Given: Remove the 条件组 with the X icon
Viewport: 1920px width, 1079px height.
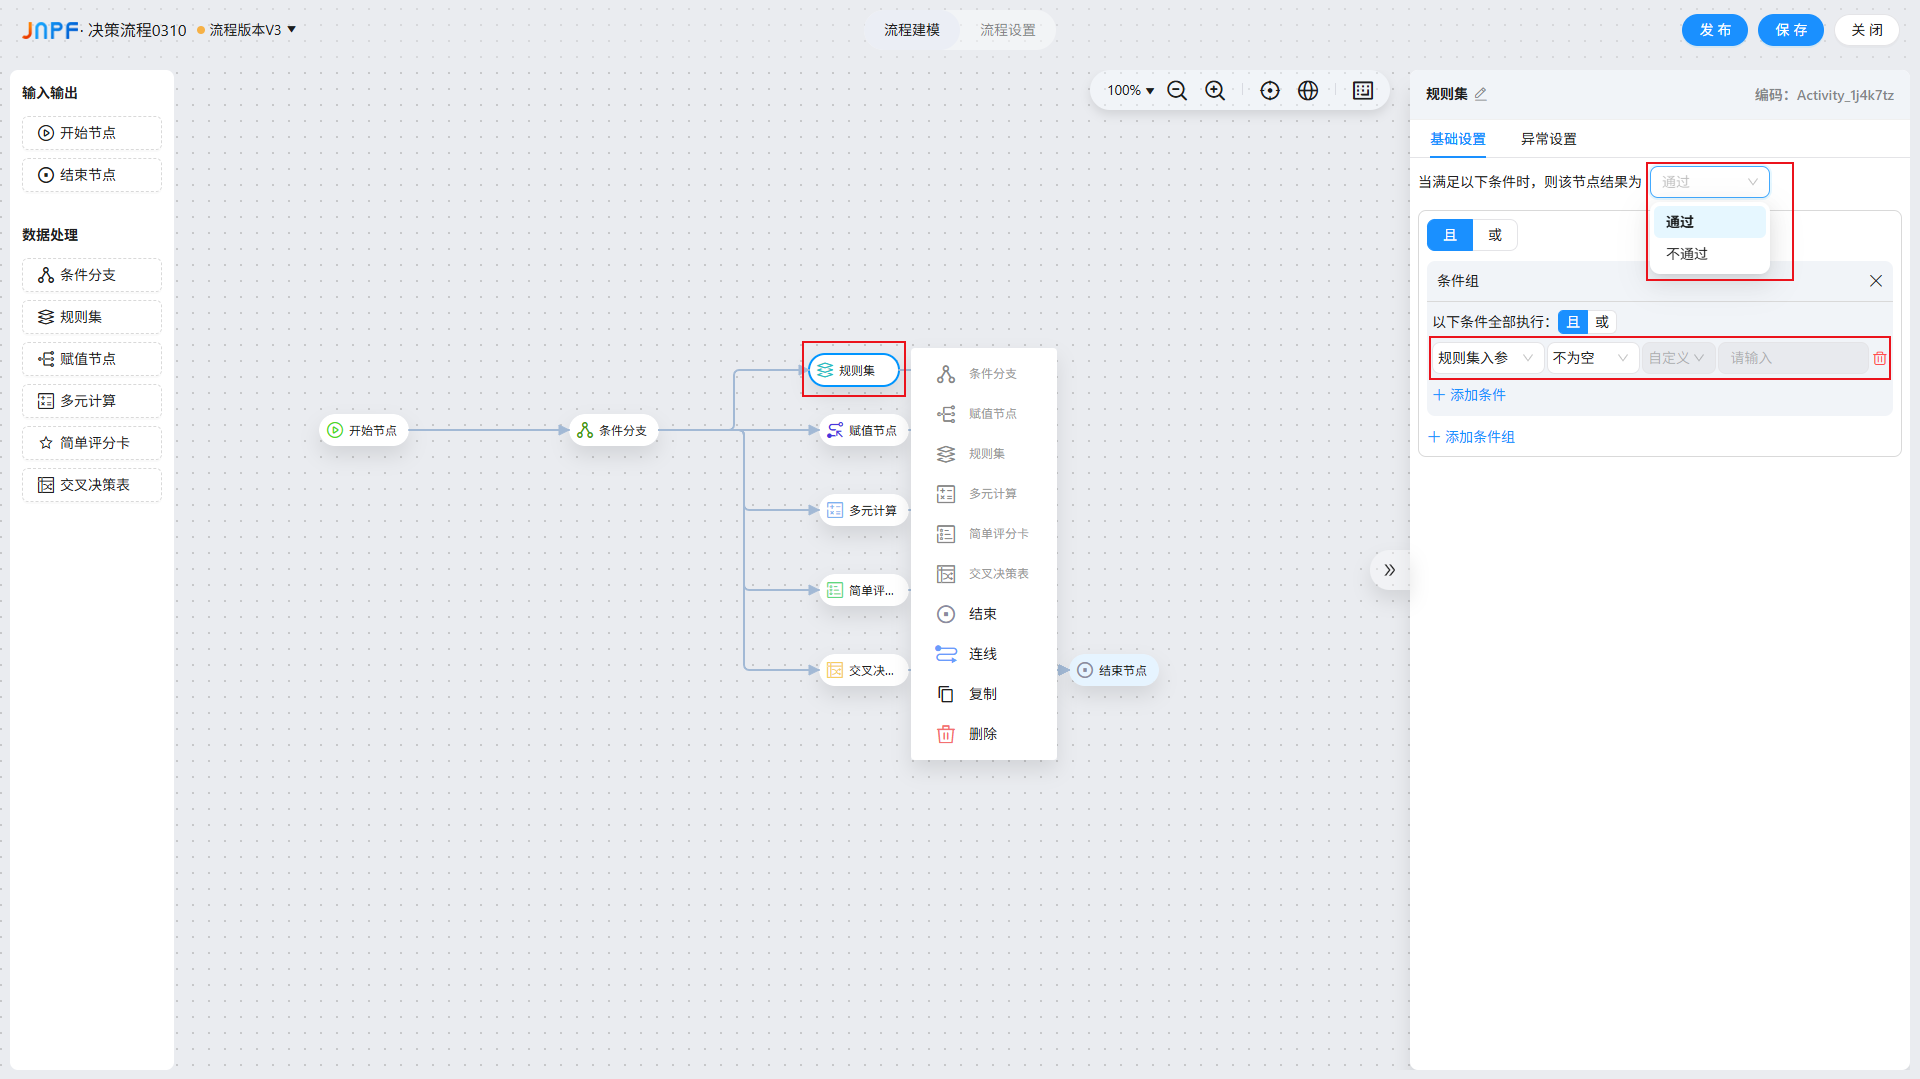Looking at the screenshot, I should click(1876, 281).
